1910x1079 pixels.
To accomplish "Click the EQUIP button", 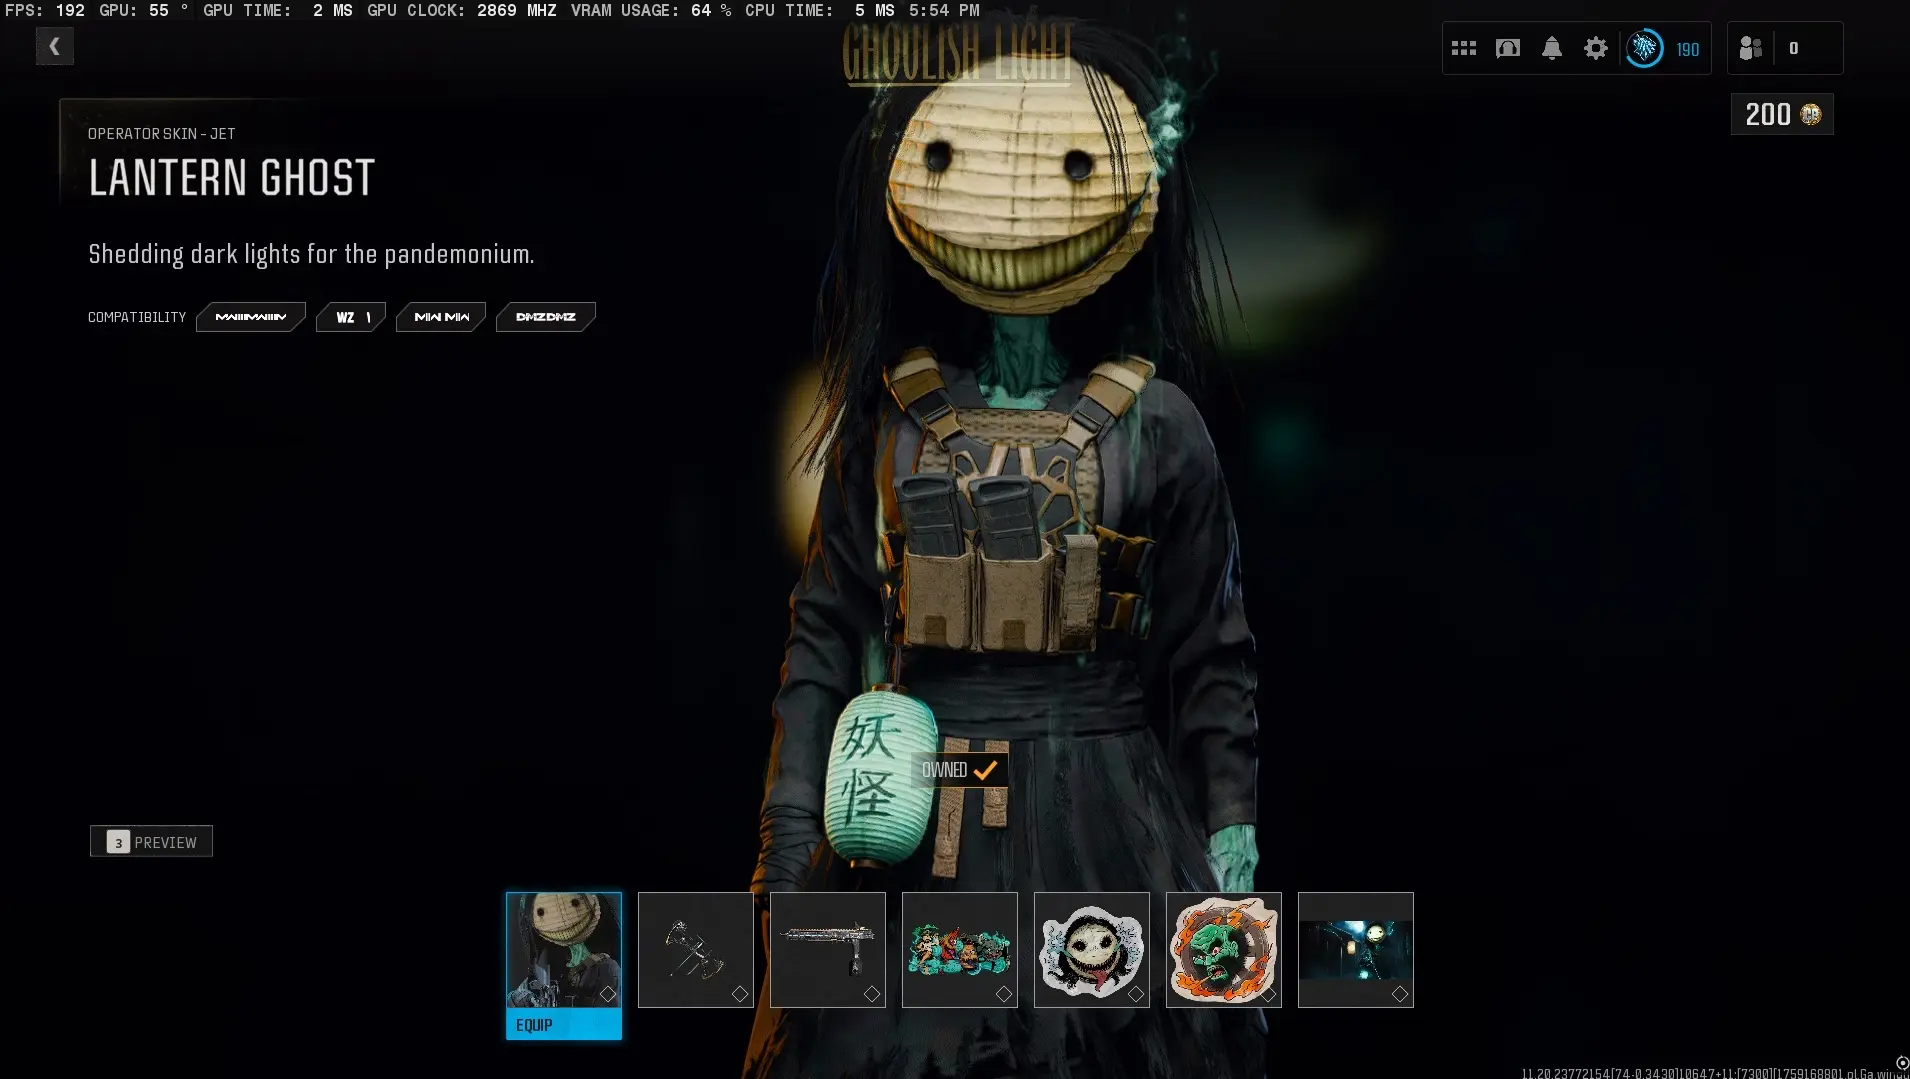I will coord(564,1025).
